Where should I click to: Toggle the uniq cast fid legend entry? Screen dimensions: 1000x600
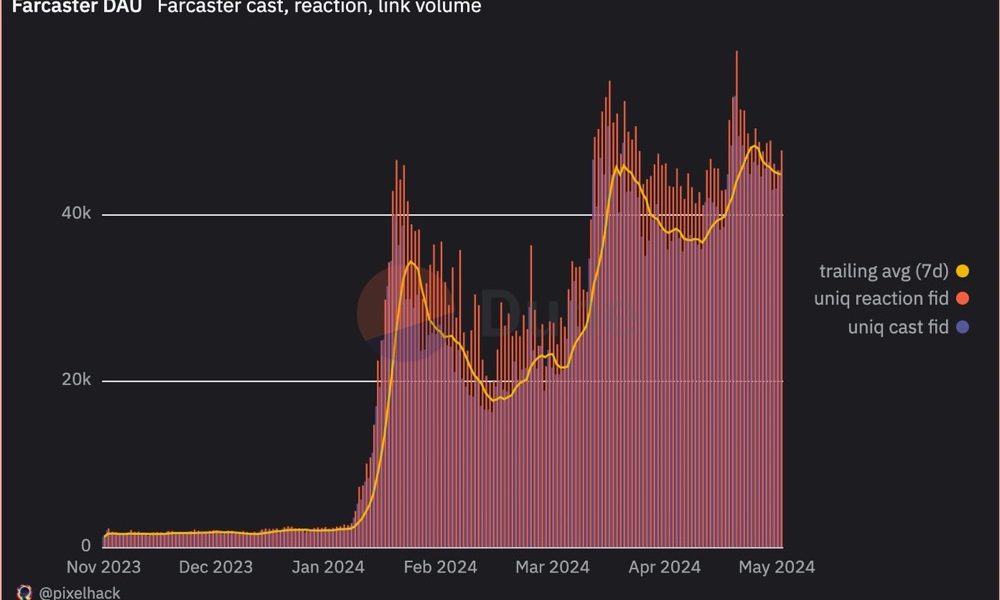908,327
